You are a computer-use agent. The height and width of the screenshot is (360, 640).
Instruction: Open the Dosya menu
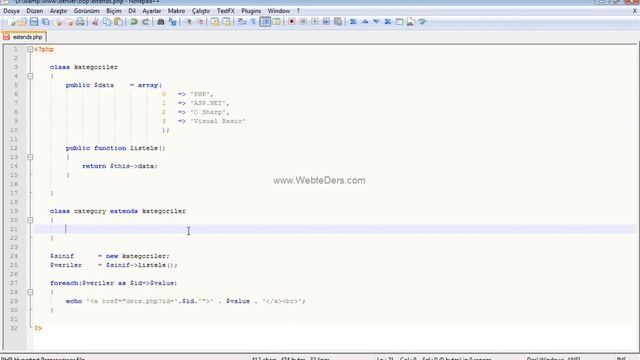(11, 11)
